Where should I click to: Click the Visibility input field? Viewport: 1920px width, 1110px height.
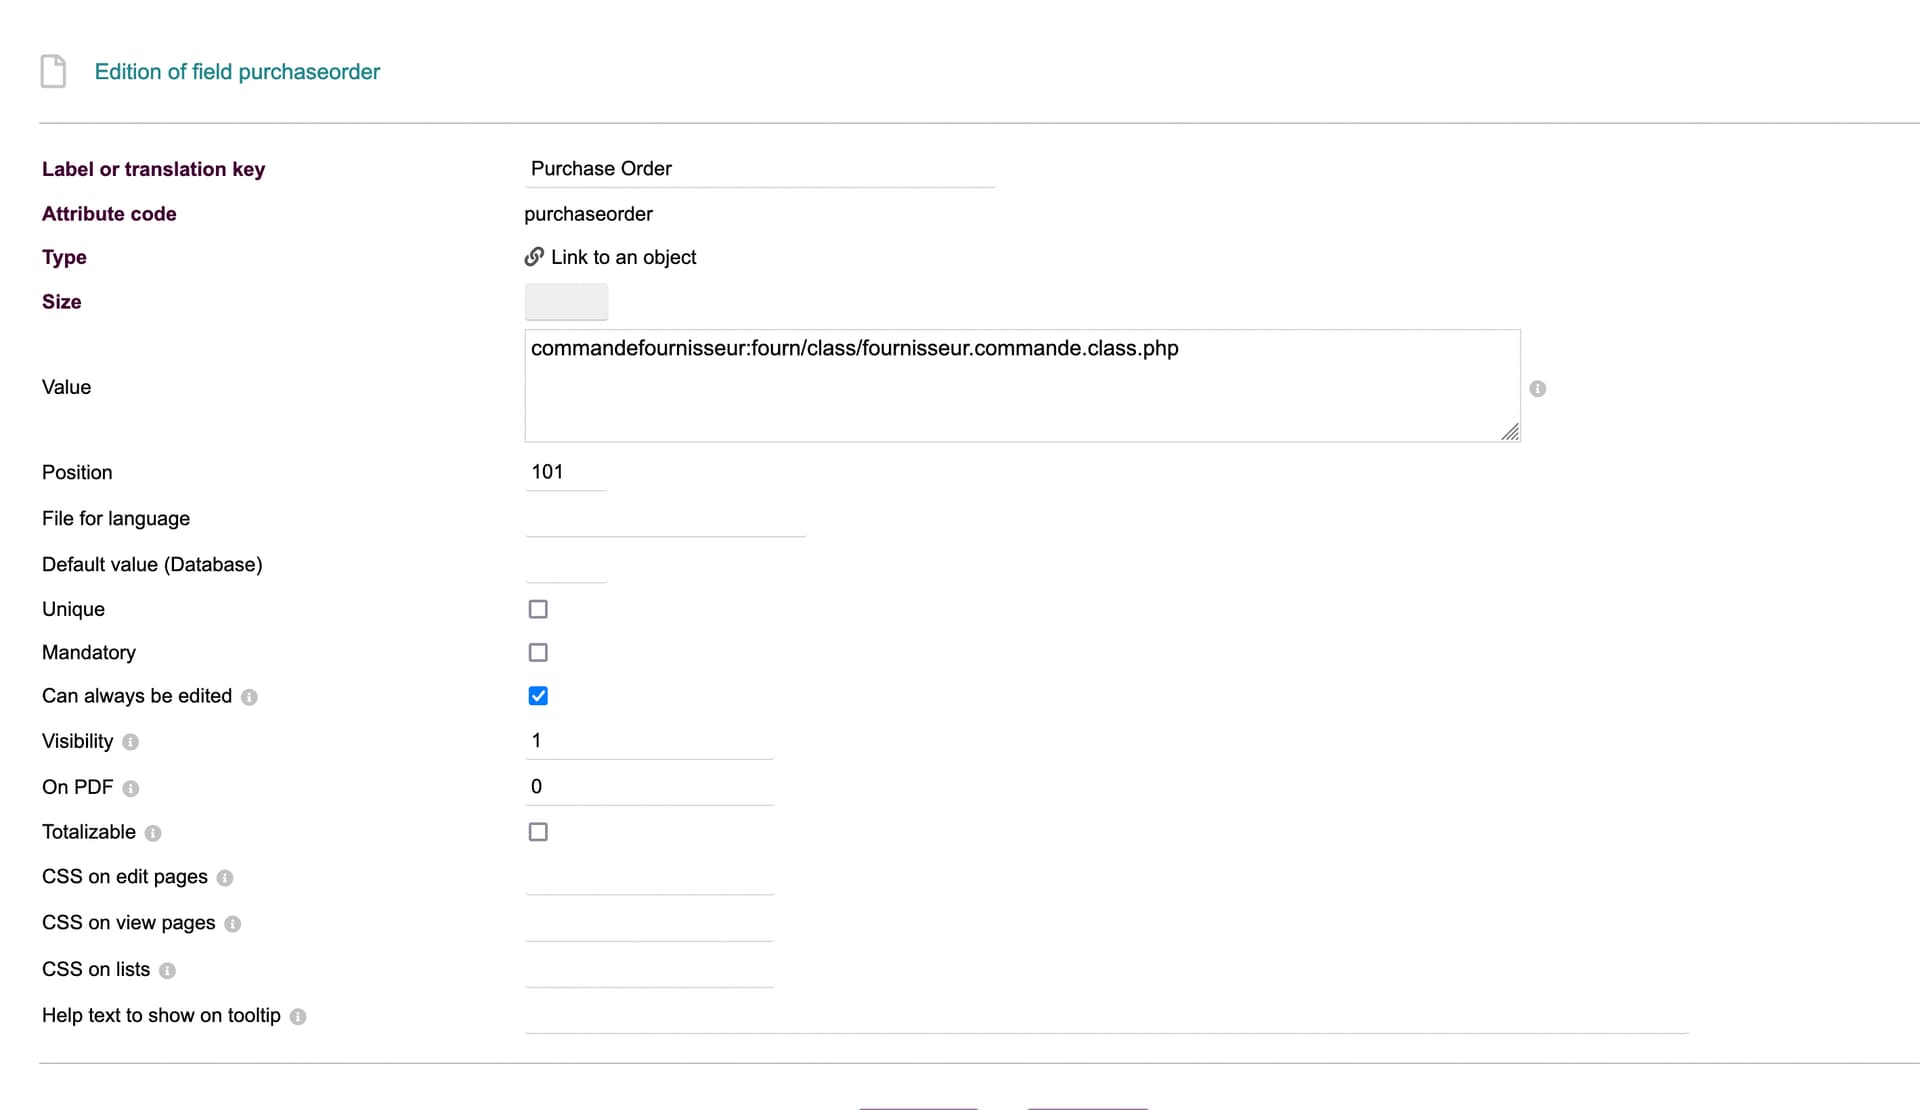[x=648, y=741]
